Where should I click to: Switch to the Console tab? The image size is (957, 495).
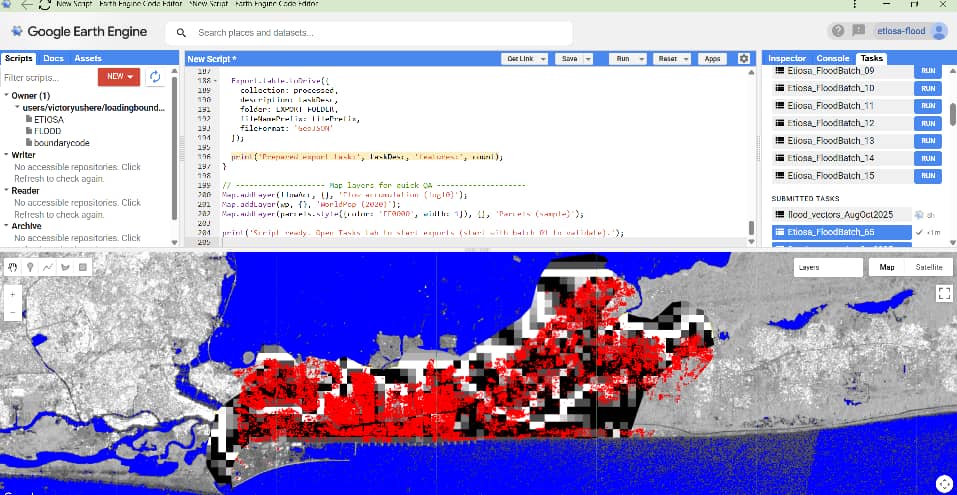click(832, 59)
